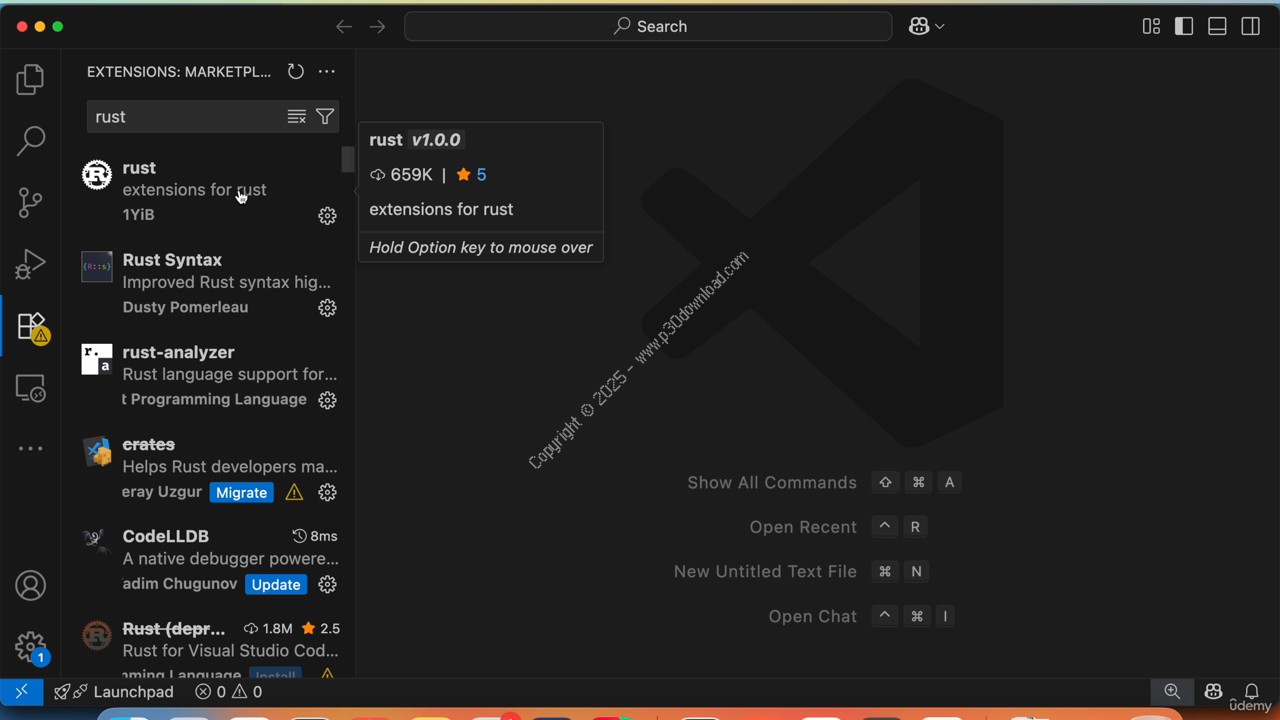Open the Manage gear in activity bar
This screenshot has height=720, width=1280.
[30, 648]
